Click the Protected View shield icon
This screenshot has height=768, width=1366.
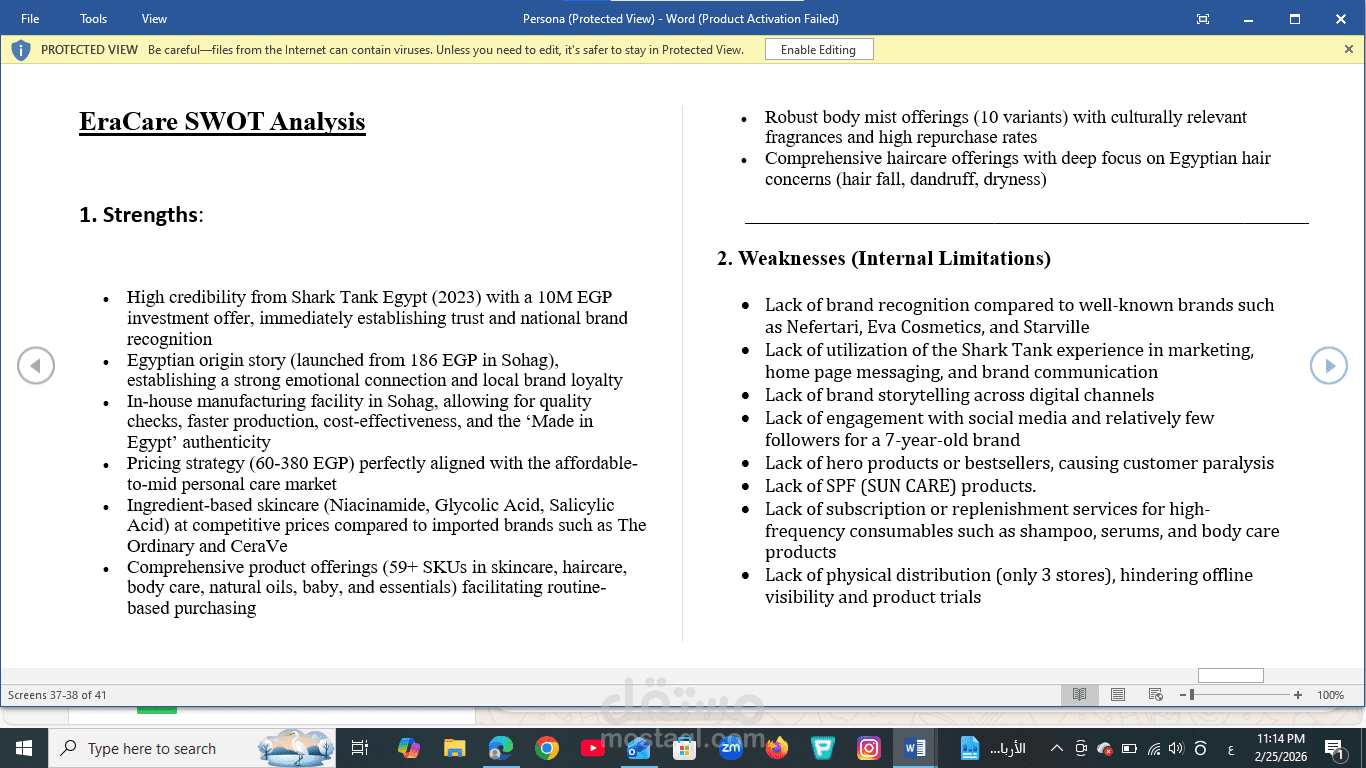click(20, 50)
